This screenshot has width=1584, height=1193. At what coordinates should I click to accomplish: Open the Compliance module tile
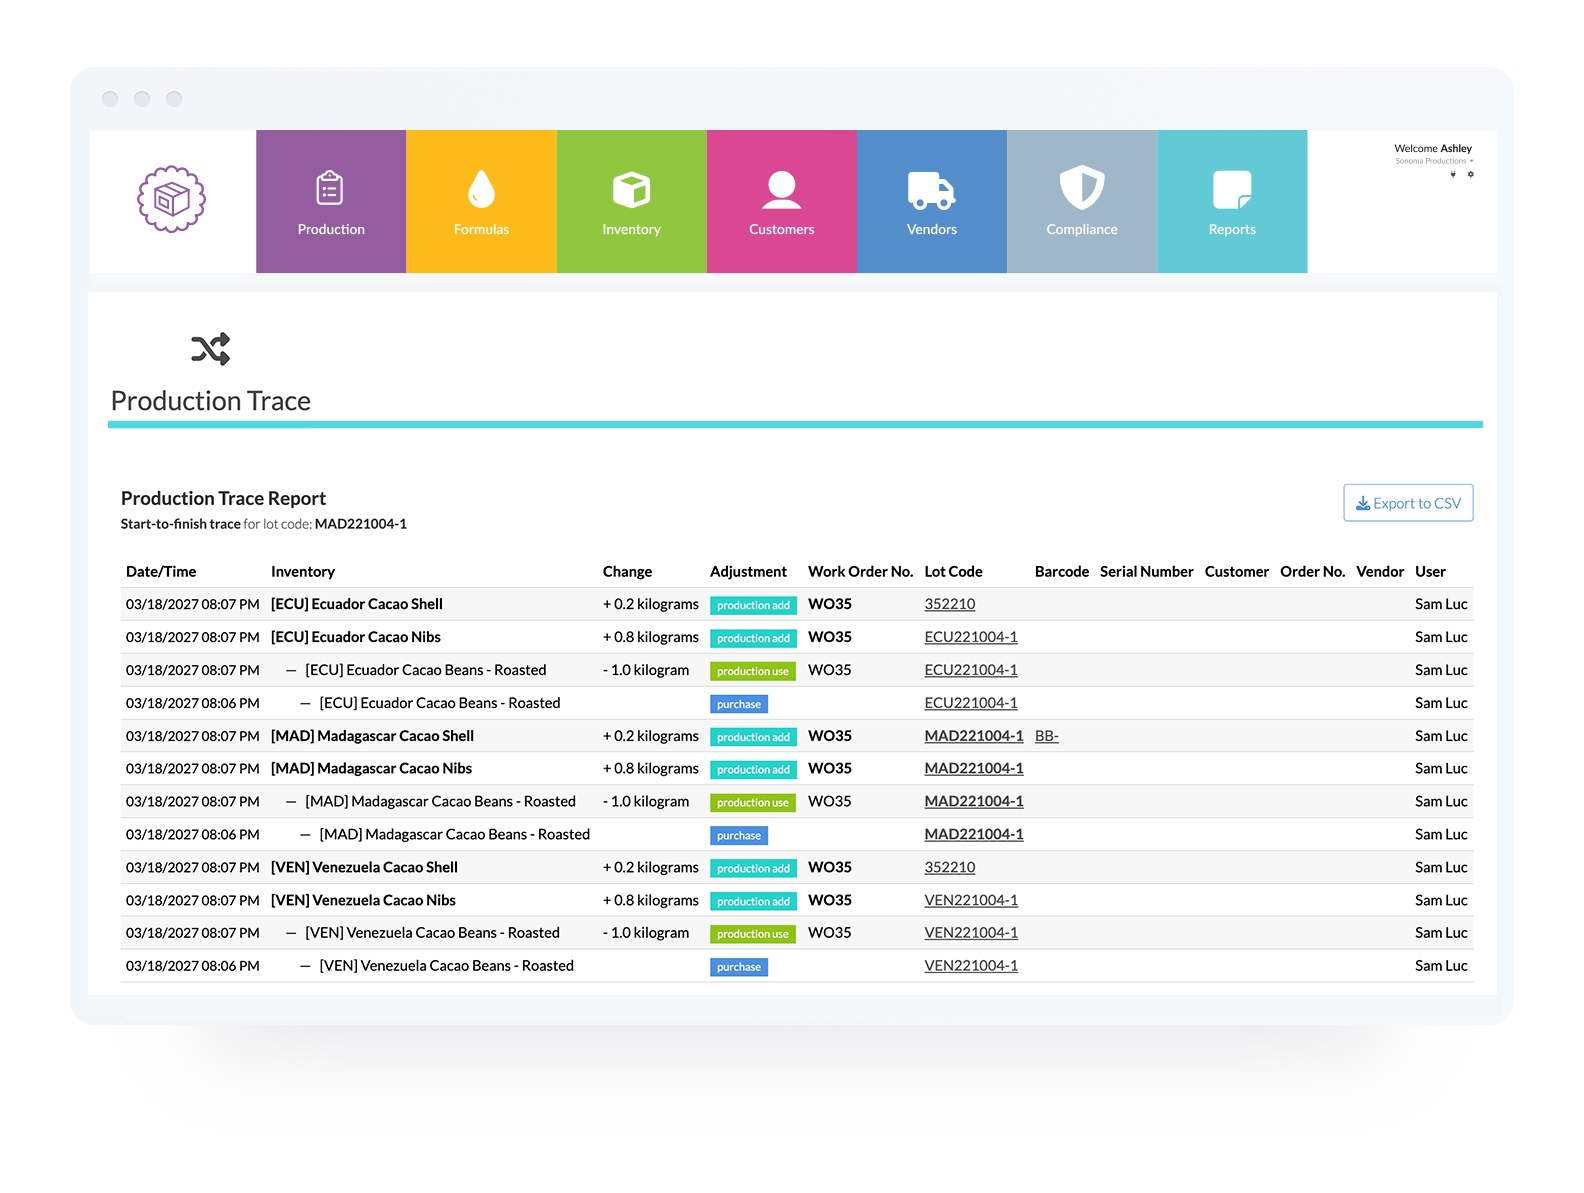pos(1082,201)
